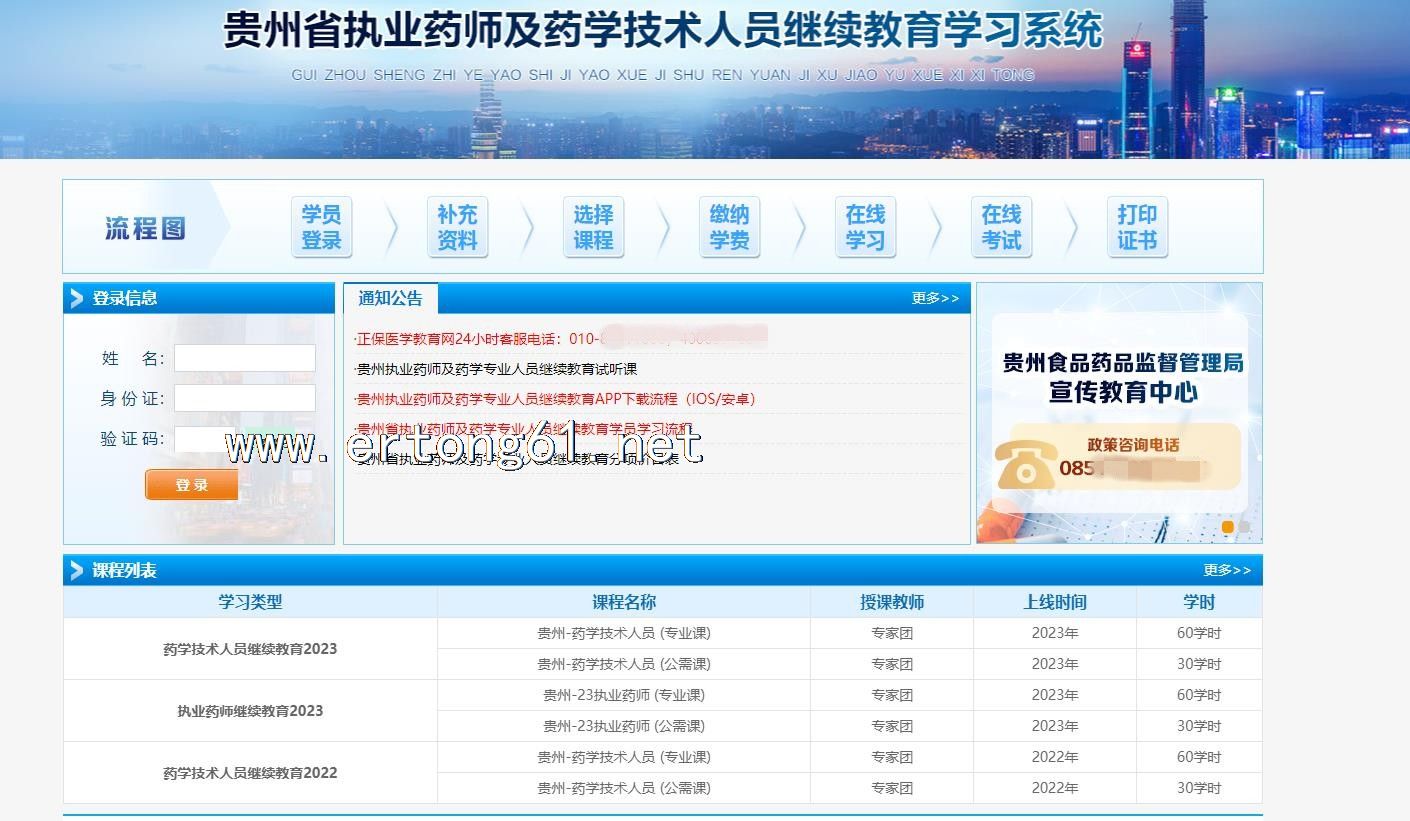Open the 打印证书 step icon
The image size is (1410, 821).
1137,227
